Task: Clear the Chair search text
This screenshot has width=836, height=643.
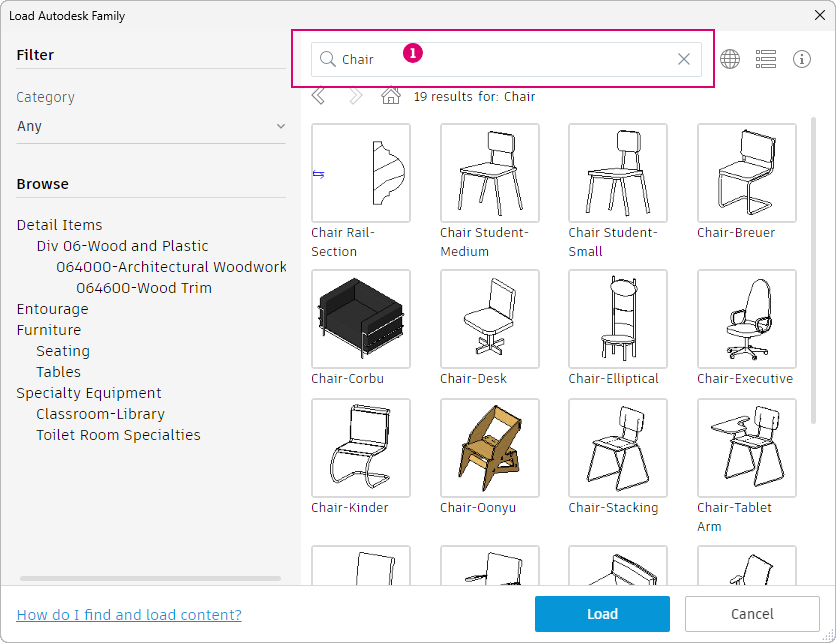Action: point(684,59)
